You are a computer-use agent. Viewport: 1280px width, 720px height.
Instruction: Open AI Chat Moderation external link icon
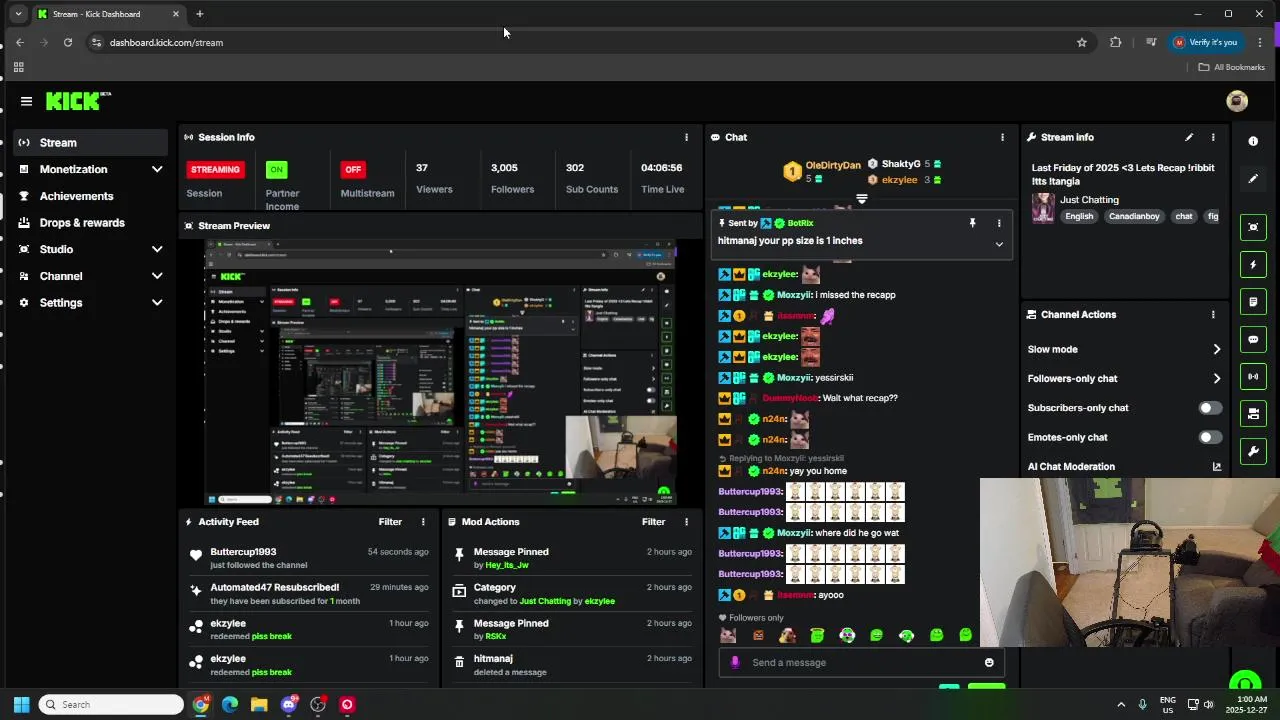point(1217,467)
